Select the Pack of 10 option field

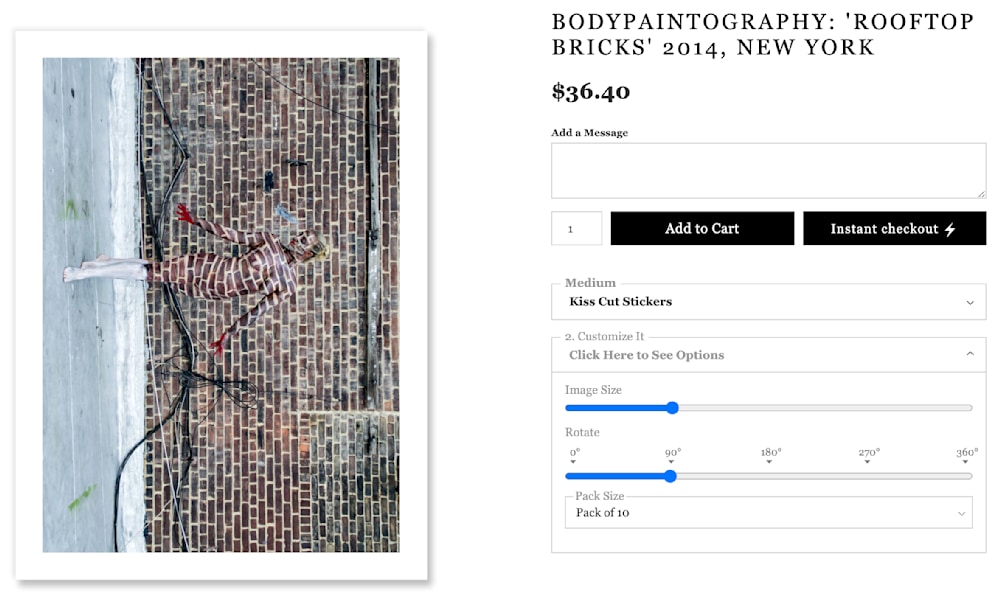pyautogui.click(x=768, y=512)
